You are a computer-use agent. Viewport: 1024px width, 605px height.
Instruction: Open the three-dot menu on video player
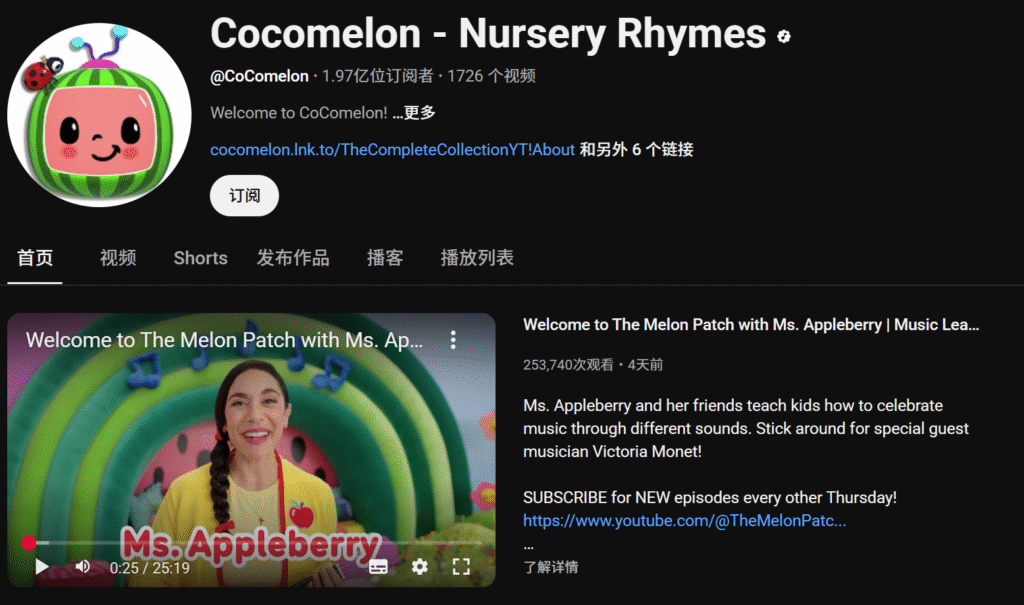pyautogui.click(x=453, y=340)
